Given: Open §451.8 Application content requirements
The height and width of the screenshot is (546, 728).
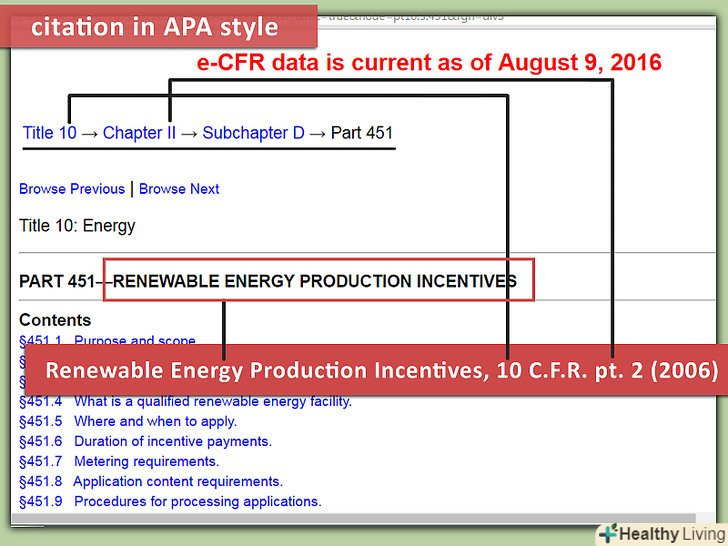Looking at the screenshot, I should 151,481.
